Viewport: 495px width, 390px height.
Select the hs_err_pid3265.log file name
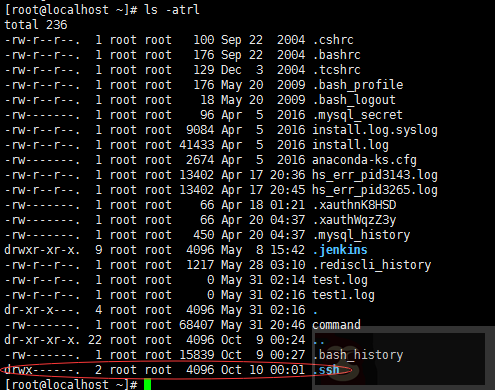375,190
